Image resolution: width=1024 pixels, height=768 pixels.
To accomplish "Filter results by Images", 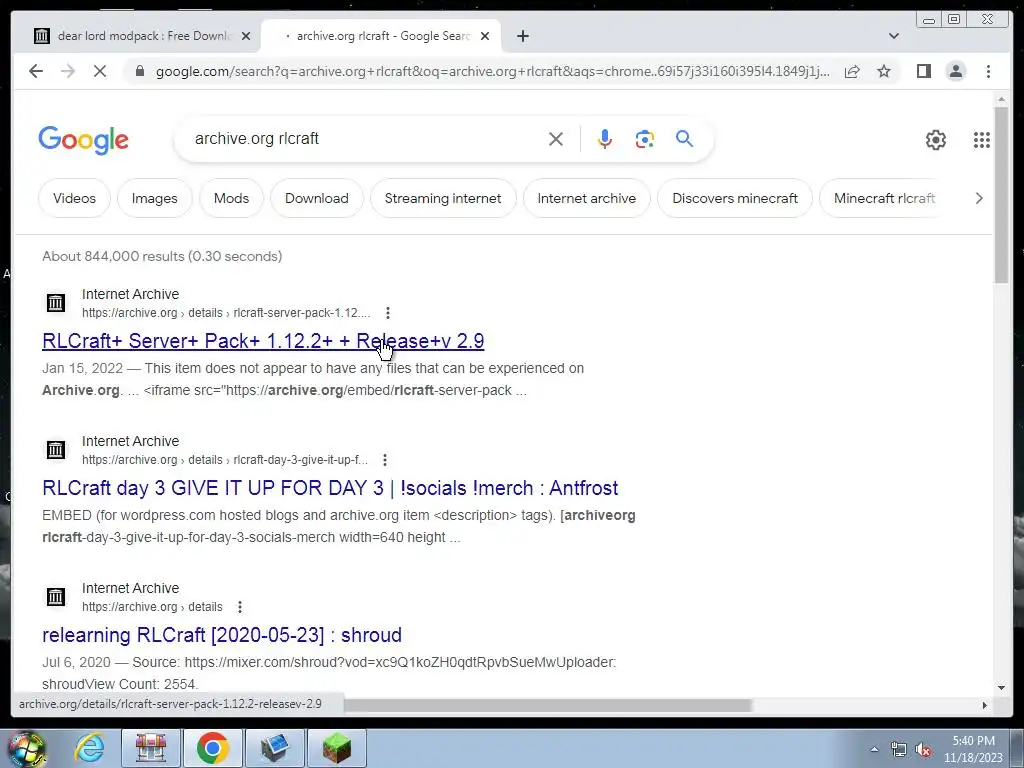I will 155,198.
